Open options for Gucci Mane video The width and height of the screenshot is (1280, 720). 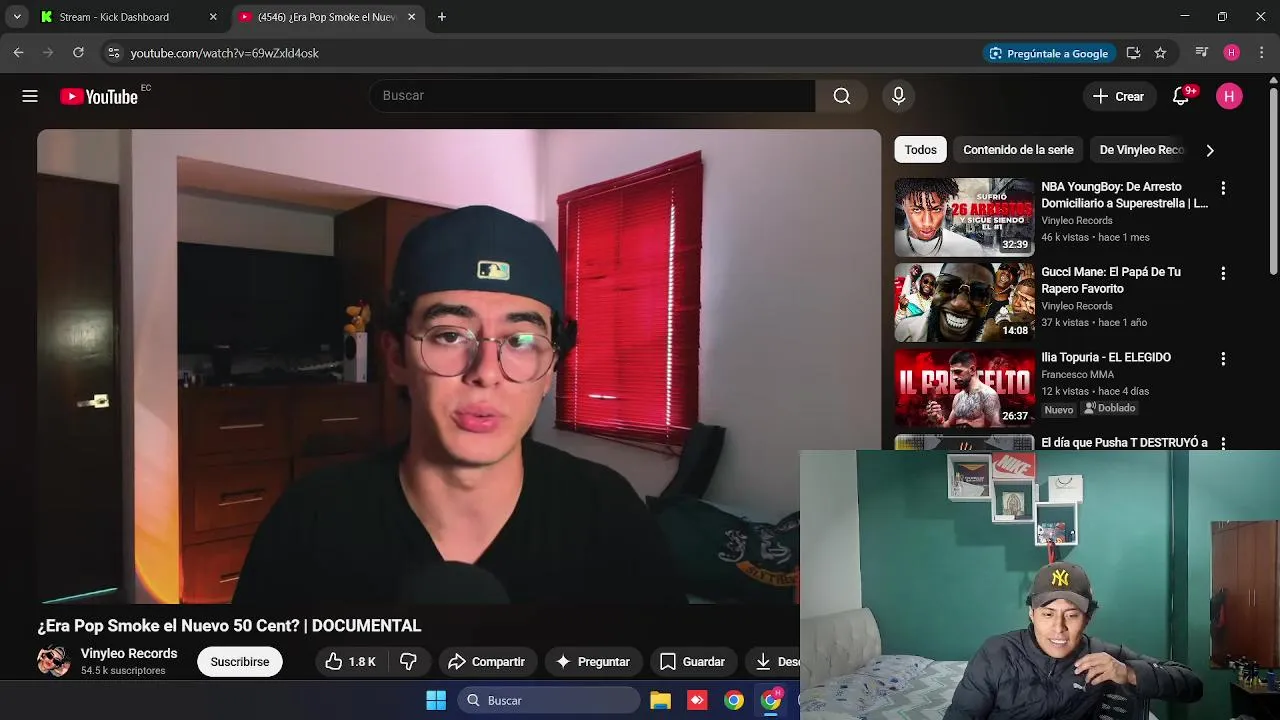1222,273
